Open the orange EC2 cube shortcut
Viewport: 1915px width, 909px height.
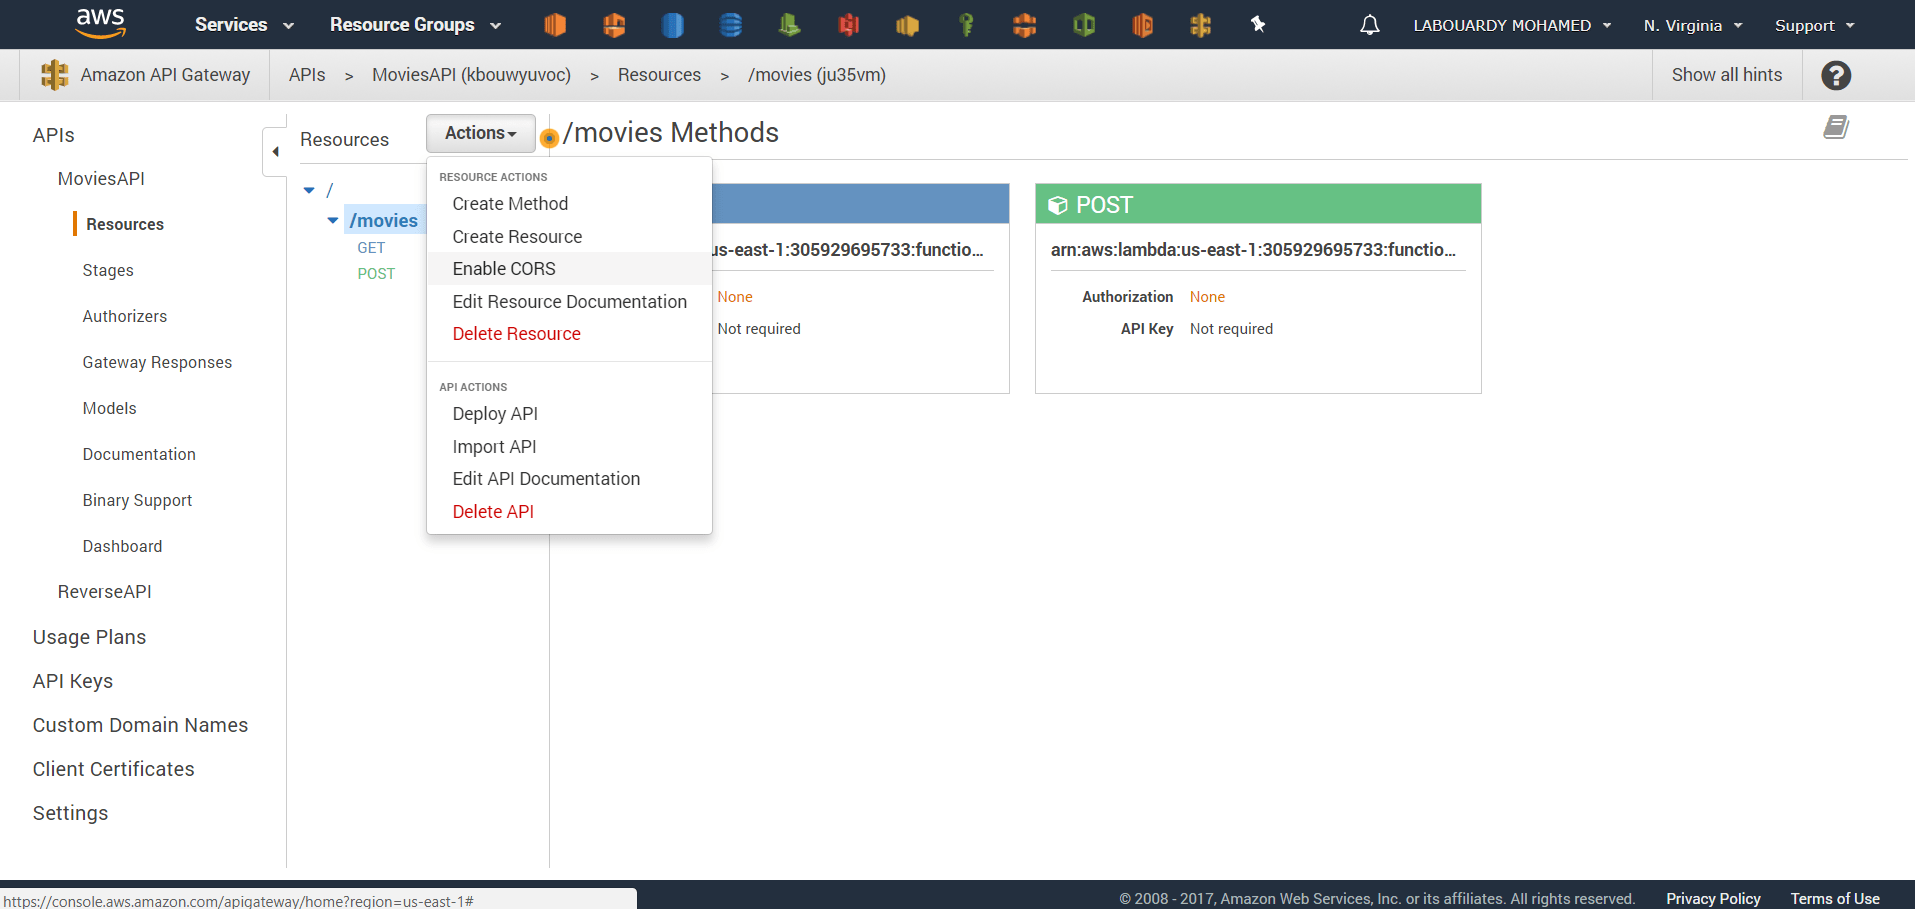pyautogui.click(x=555, y=25)
